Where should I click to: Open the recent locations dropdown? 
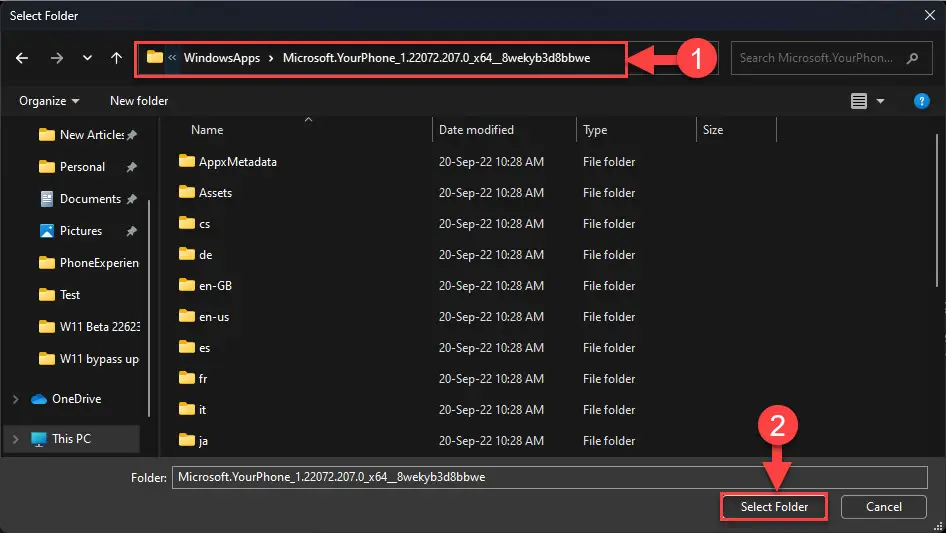tap(87, 58)
